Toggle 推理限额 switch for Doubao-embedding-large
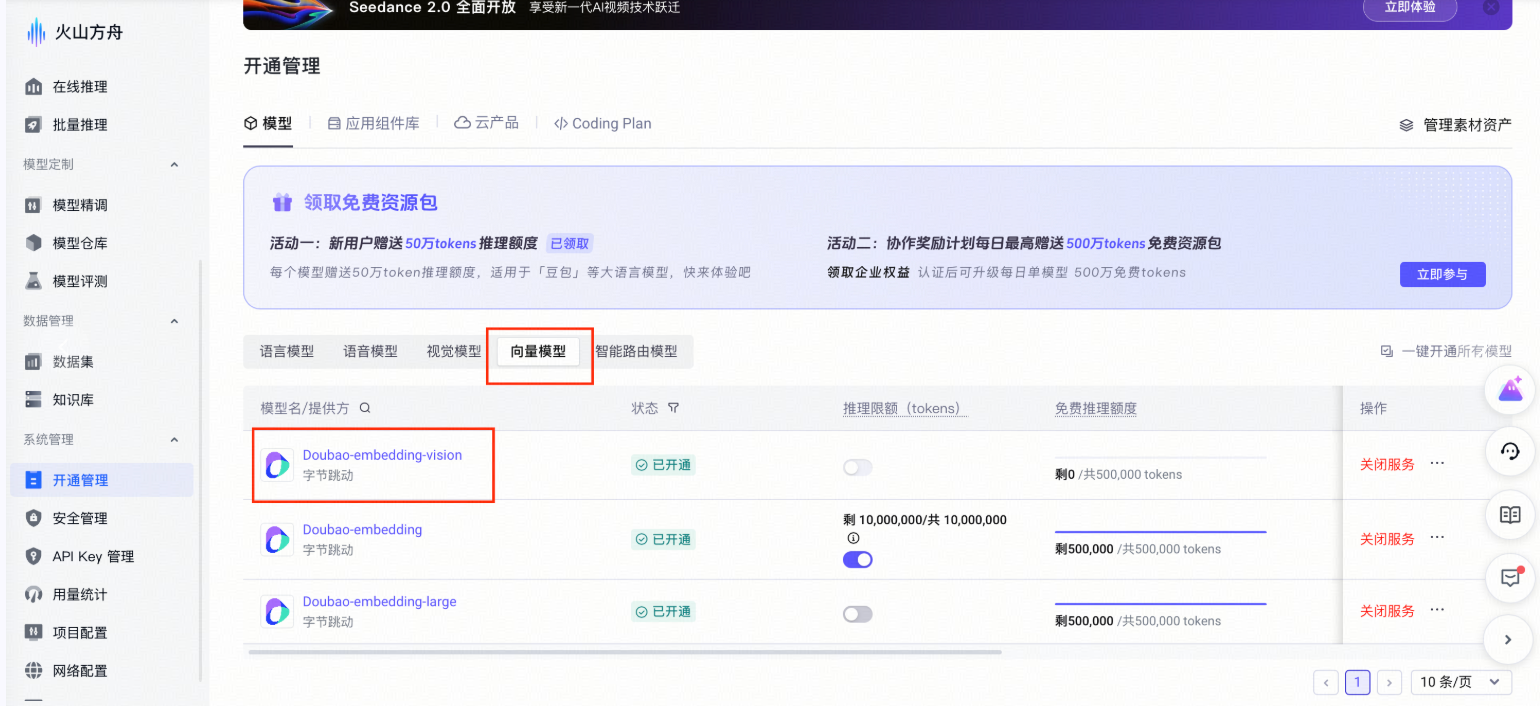 point(858,614)
